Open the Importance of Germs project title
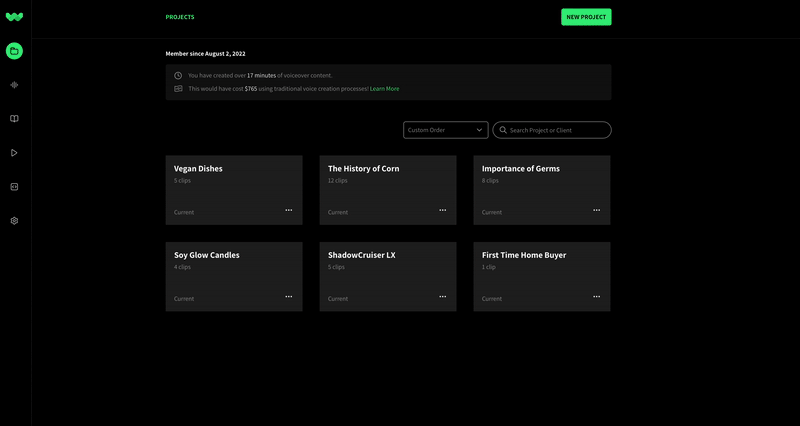The height and width of the screenshot is (426, 800). click(x=520, y=169)
